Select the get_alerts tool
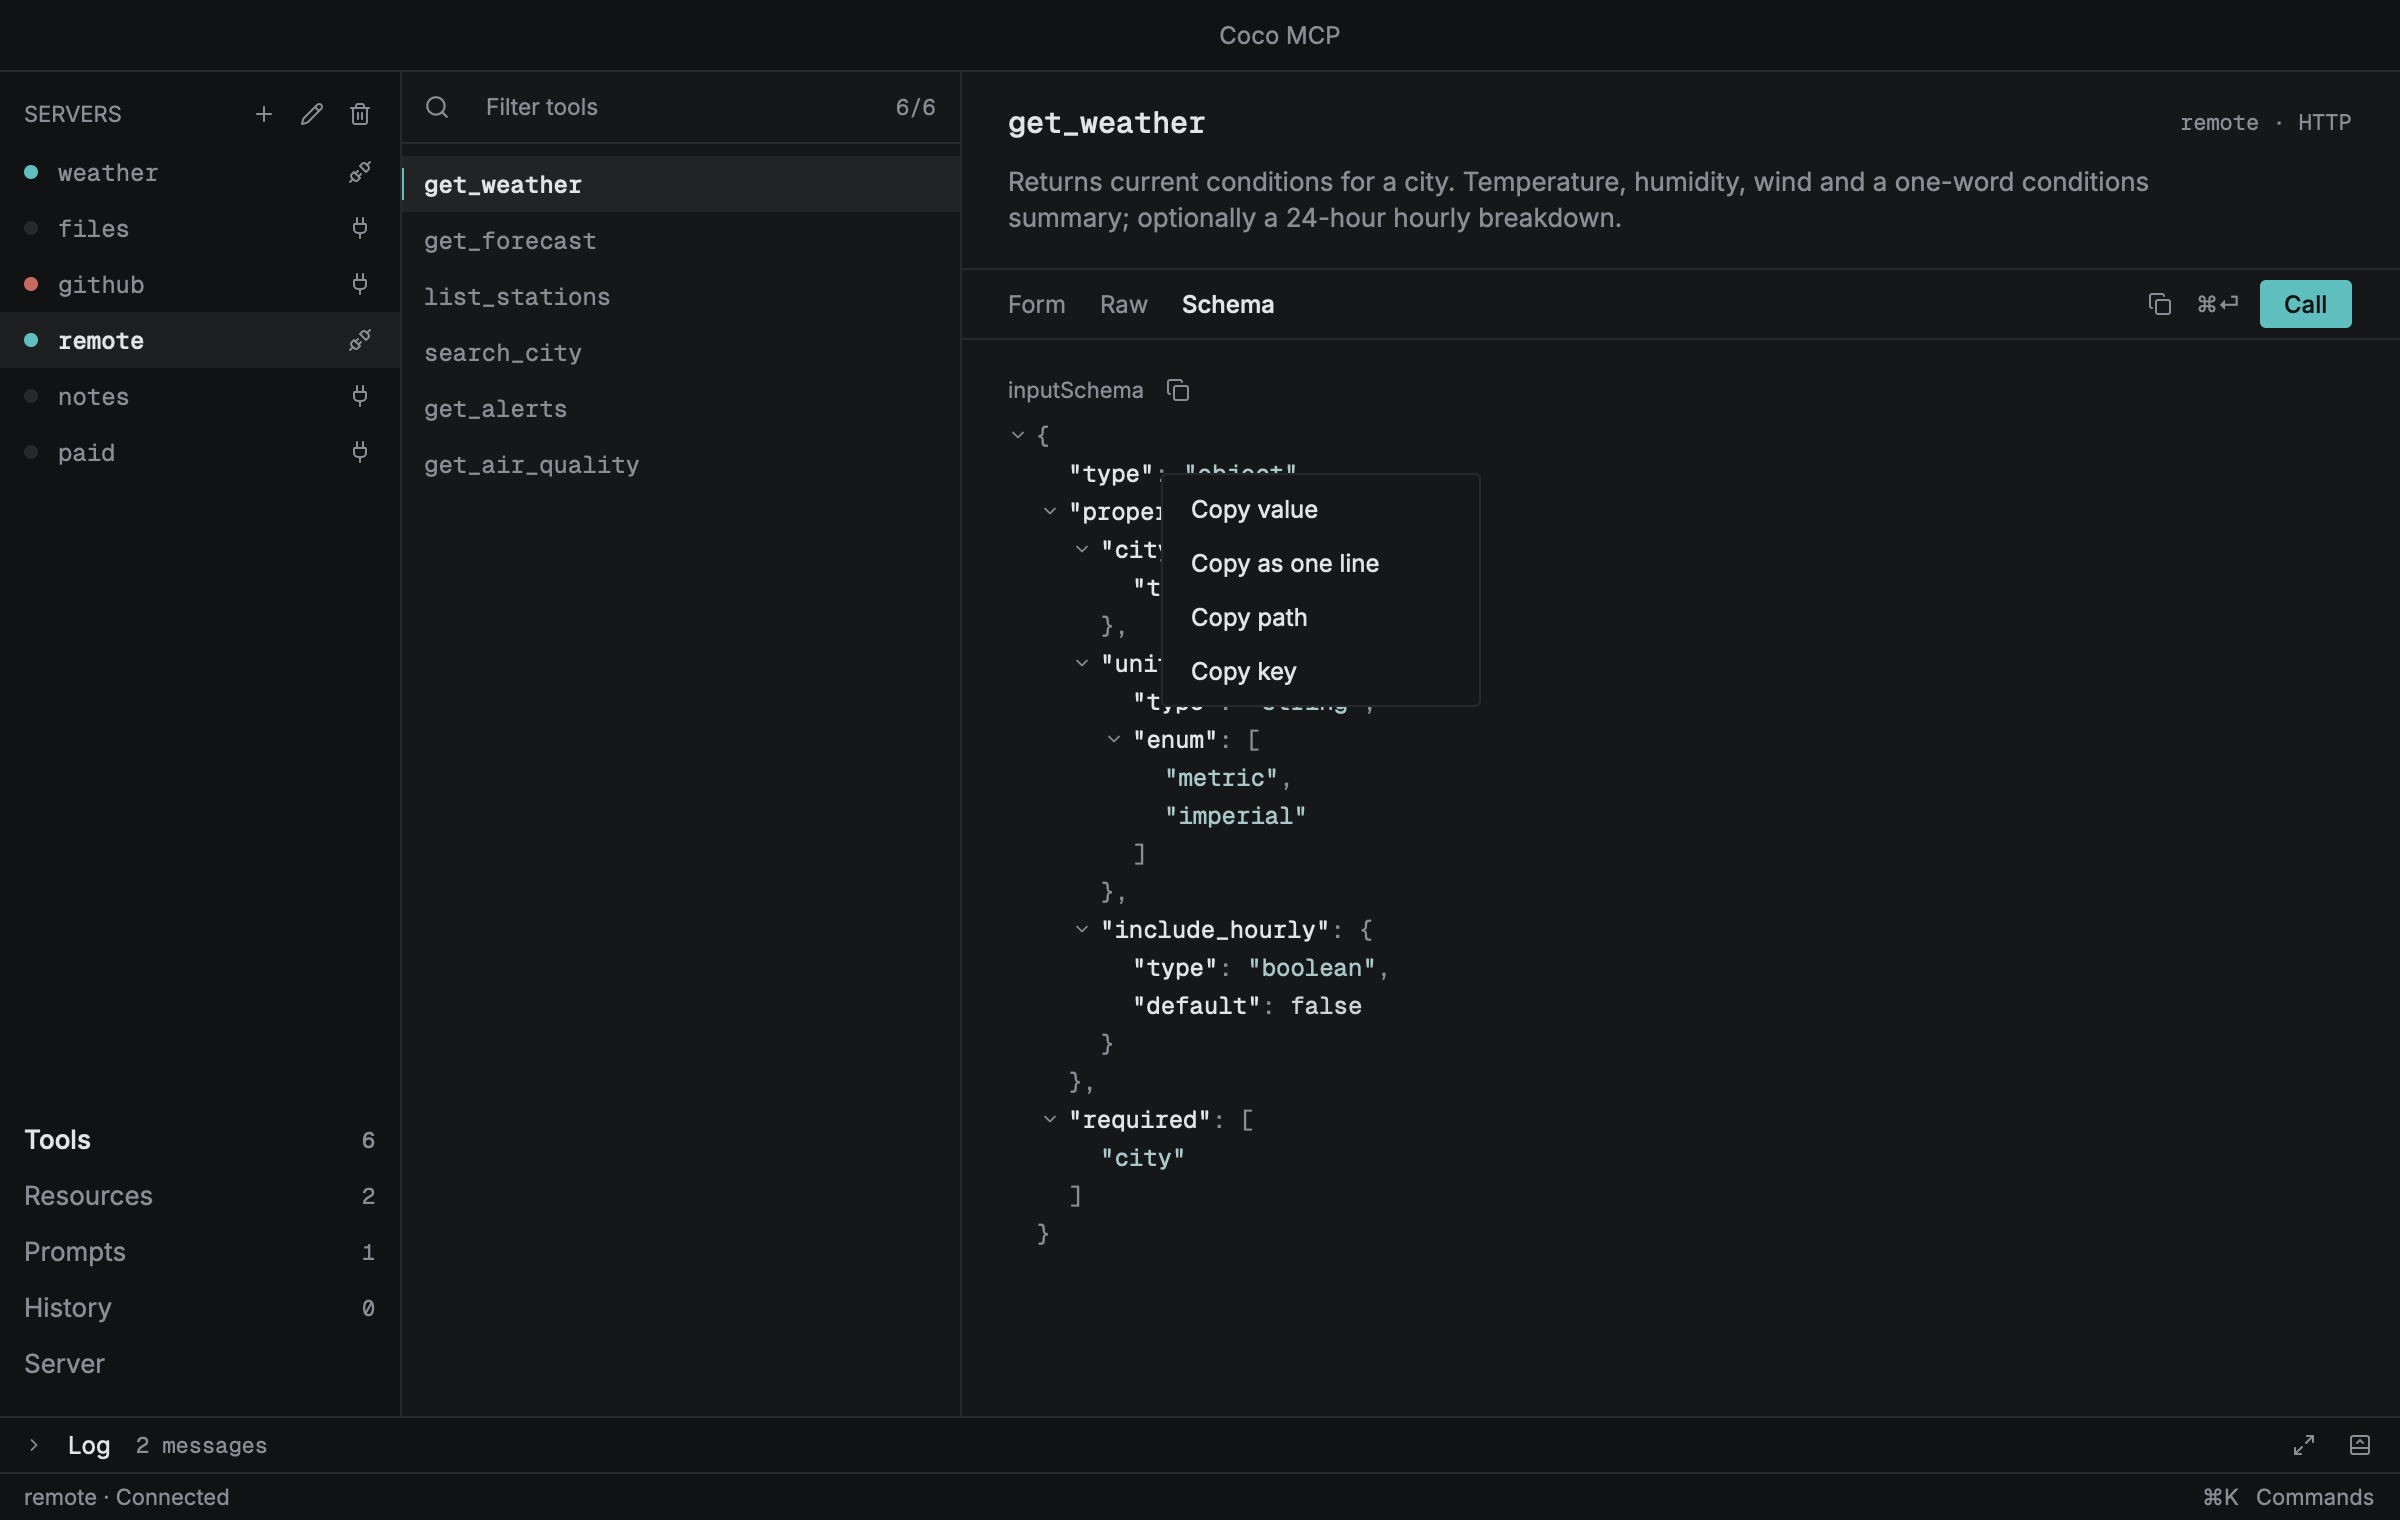Viewport: 2400px width, 1520px height. [x=681, y=408]
